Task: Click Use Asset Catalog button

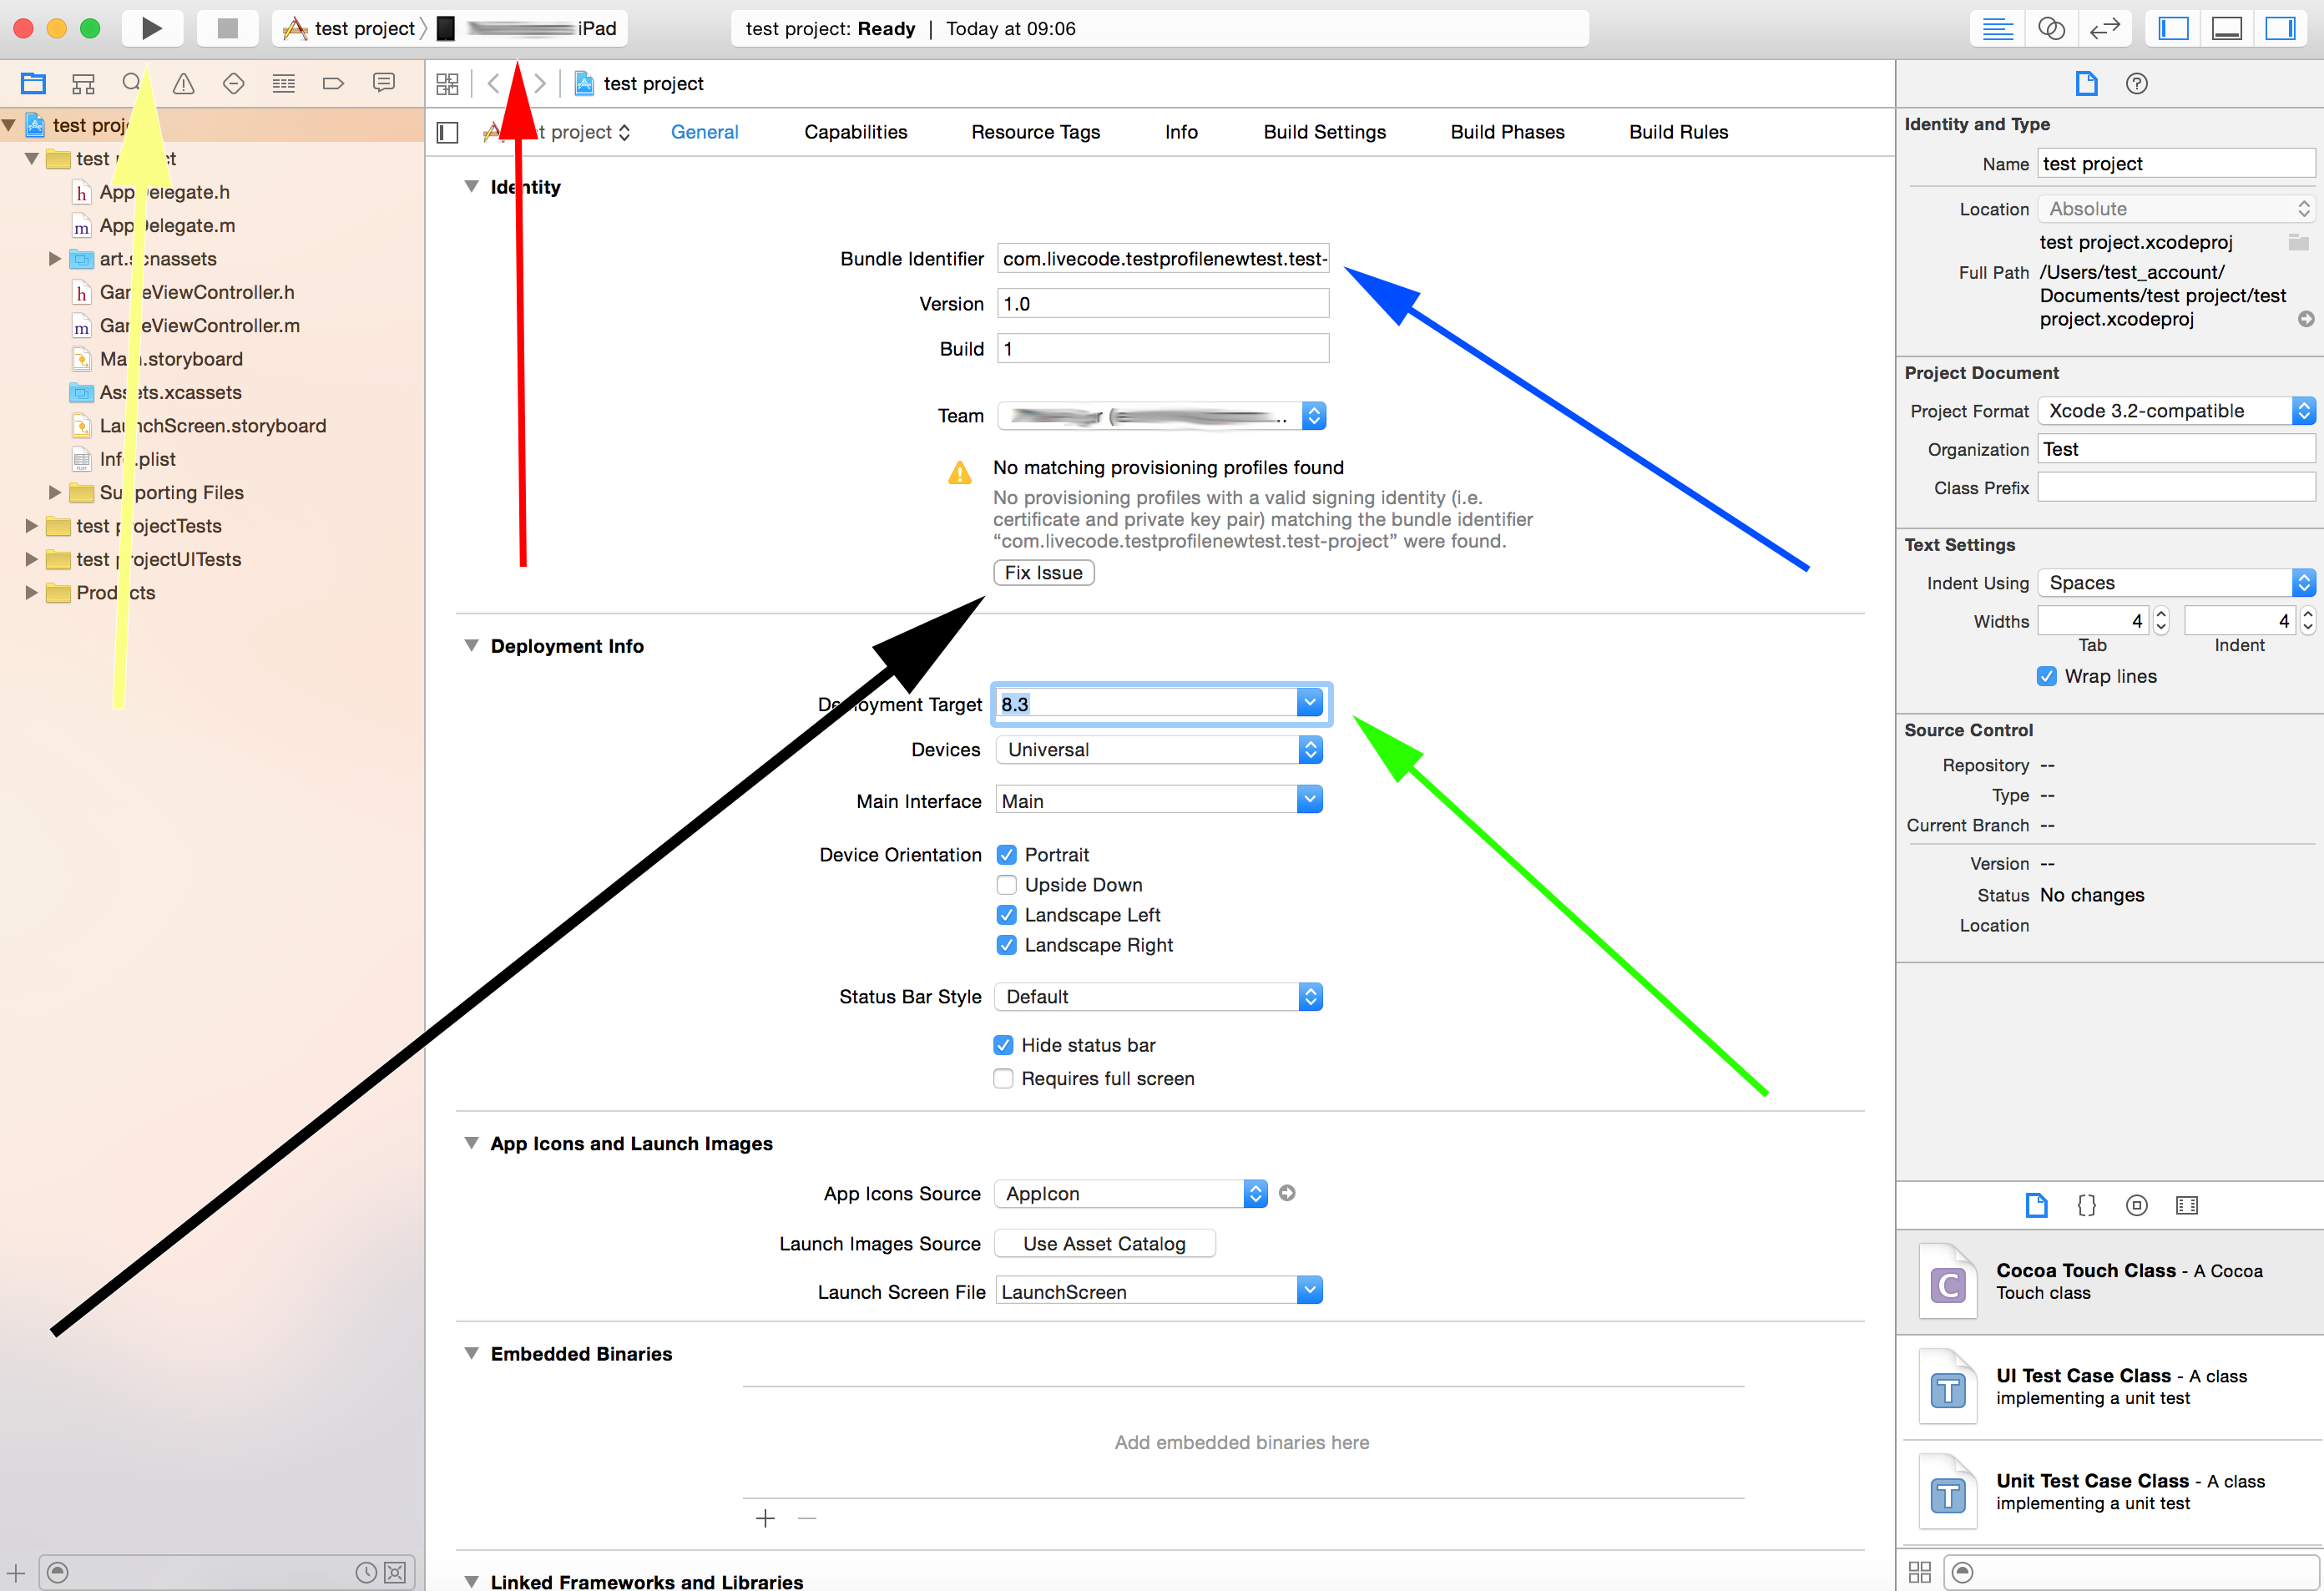Action: click(1104, 1244)
